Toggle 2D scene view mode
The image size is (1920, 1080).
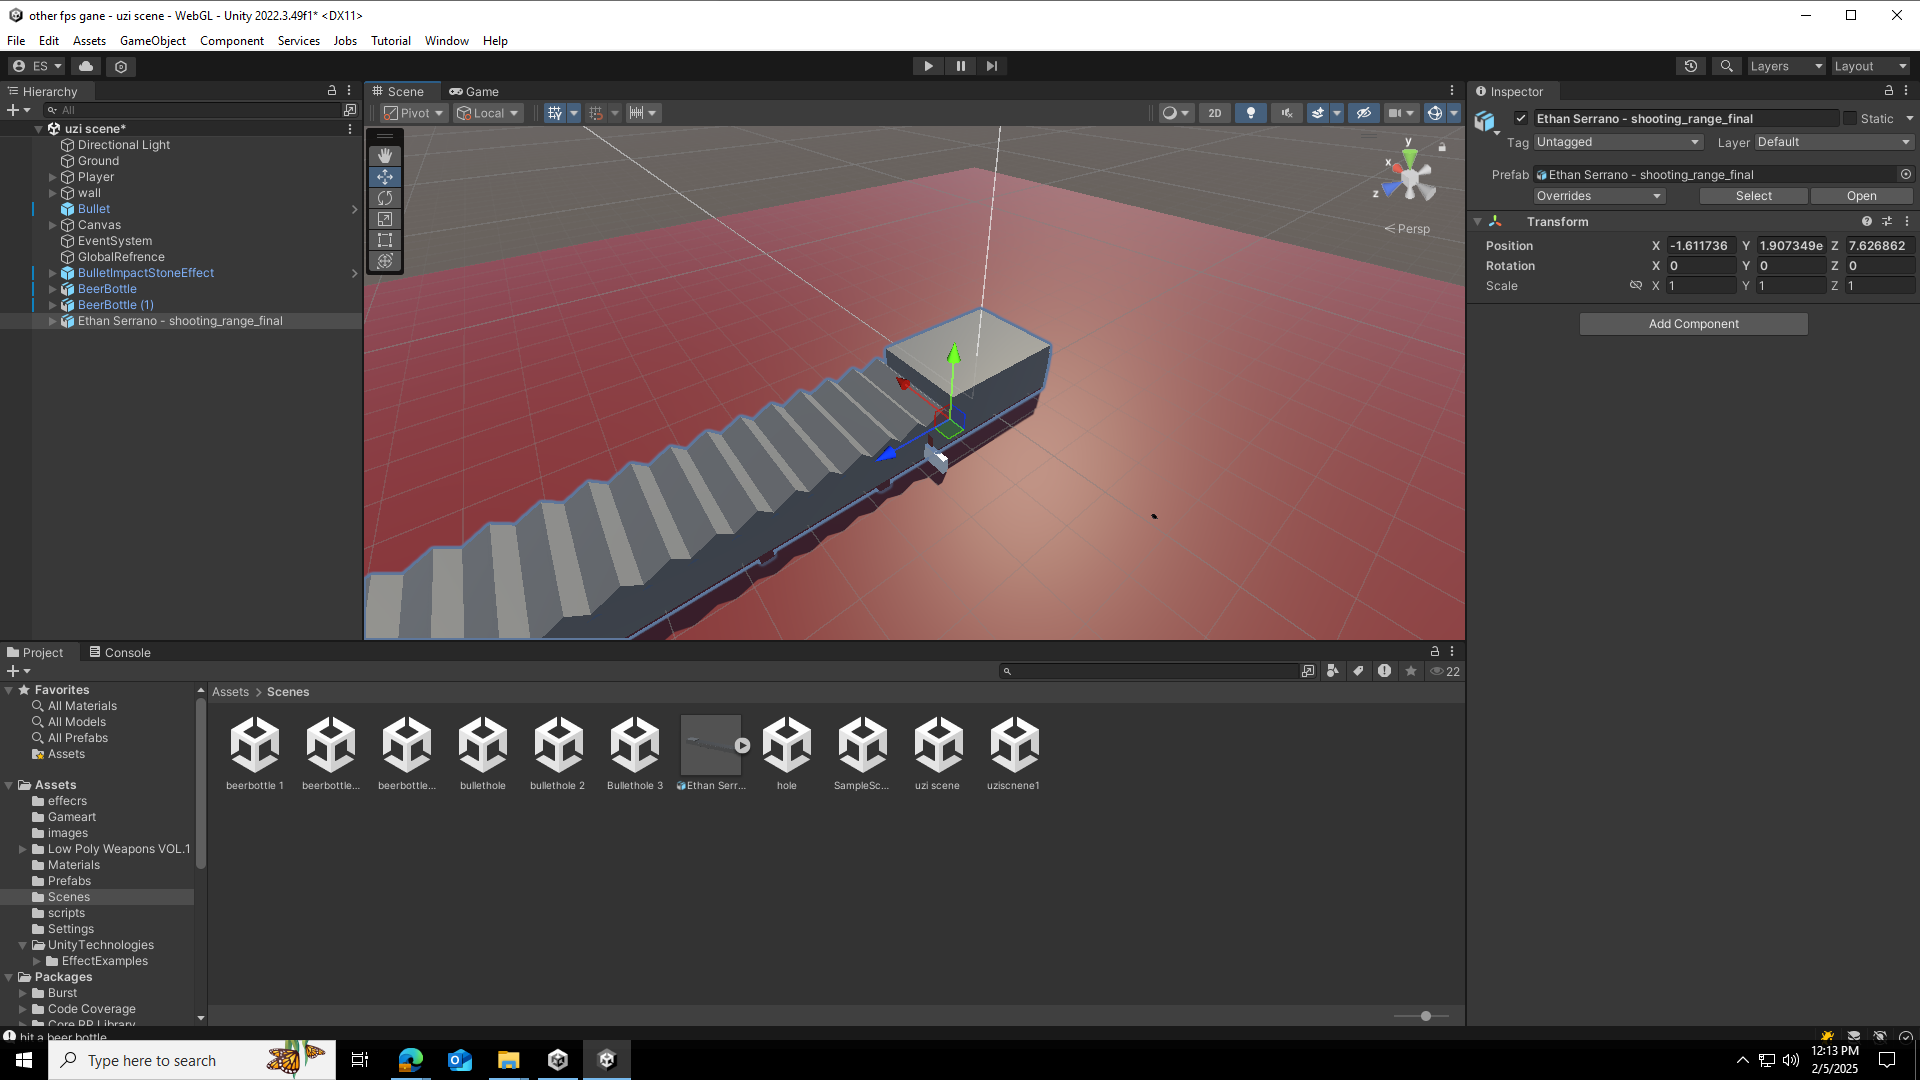point(1214,113)
